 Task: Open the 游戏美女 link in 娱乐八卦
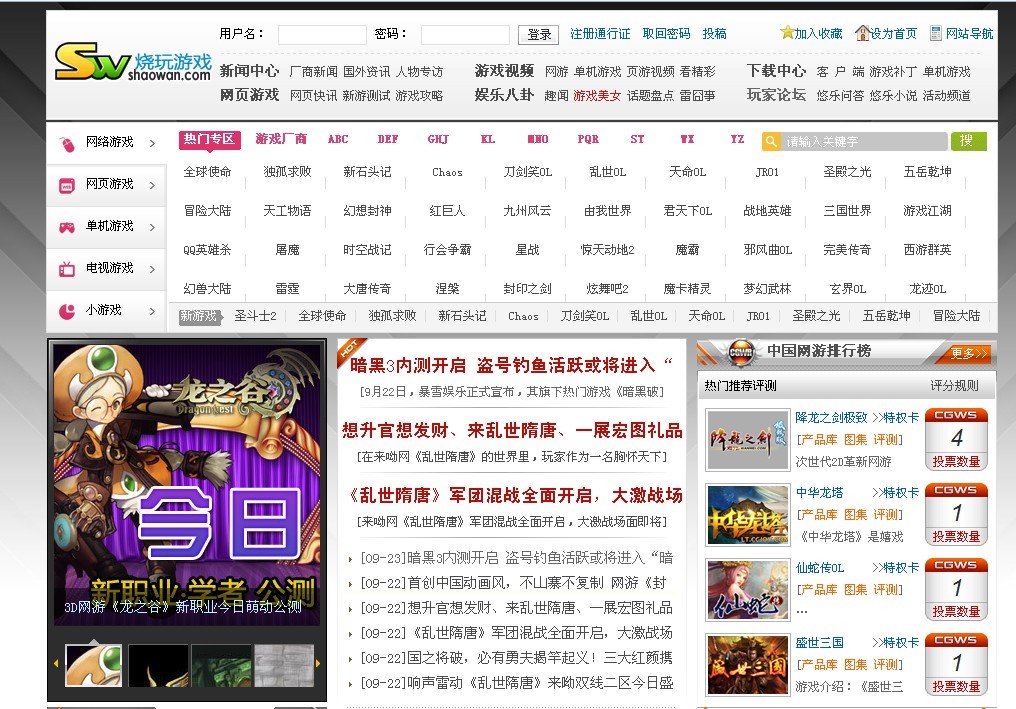pos(597,96)
